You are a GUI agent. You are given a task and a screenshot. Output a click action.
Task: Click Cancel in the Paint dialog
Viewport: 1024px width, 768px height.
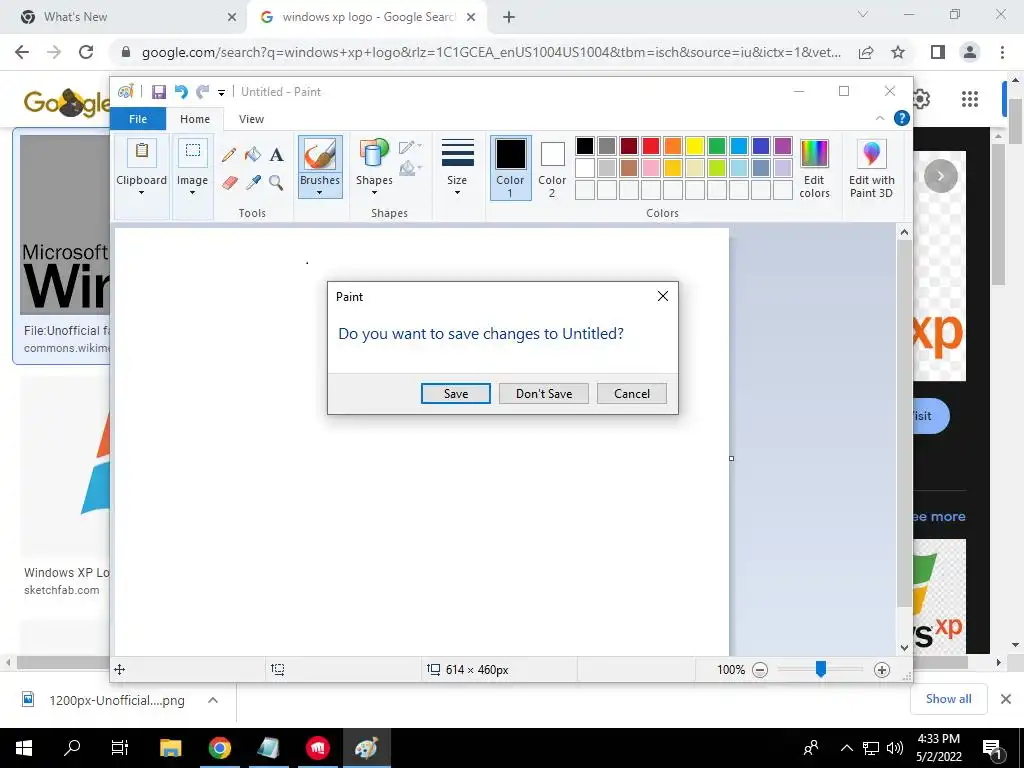(x=632, y=394)
